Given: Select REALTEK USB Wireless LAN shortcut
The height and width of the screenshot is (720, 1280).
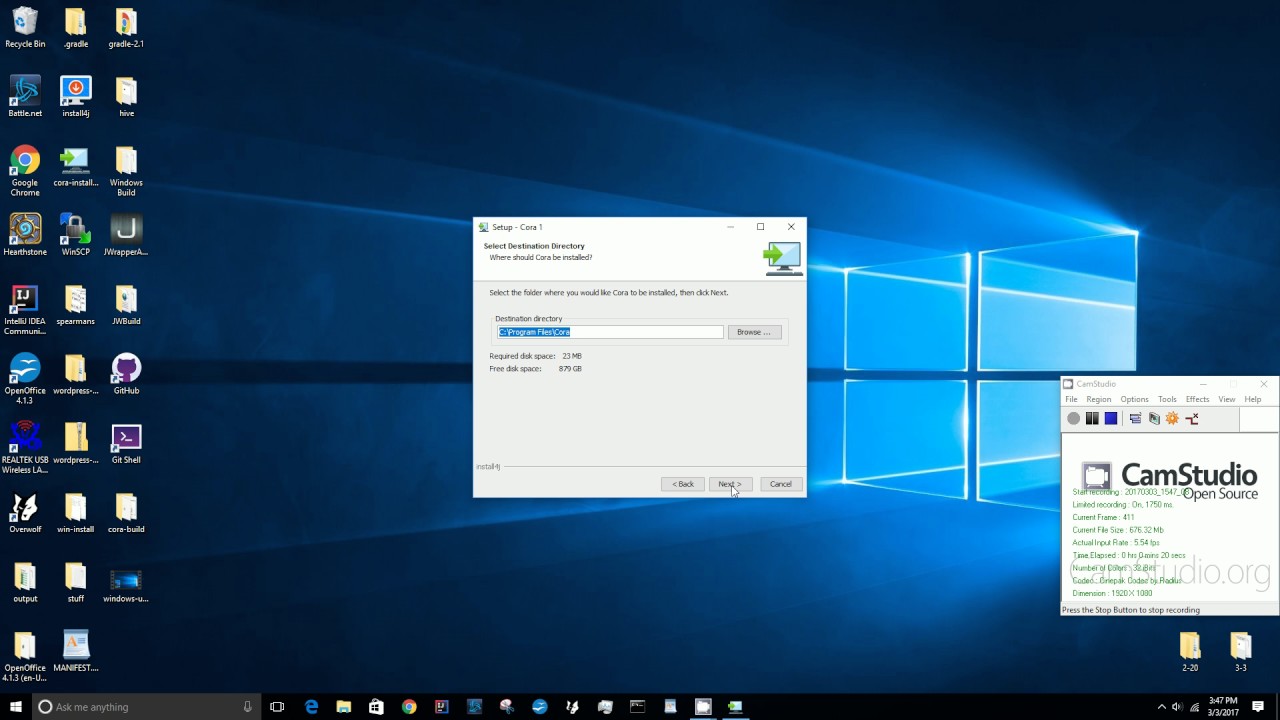Looking at the screenshot, I should [25, 448].
